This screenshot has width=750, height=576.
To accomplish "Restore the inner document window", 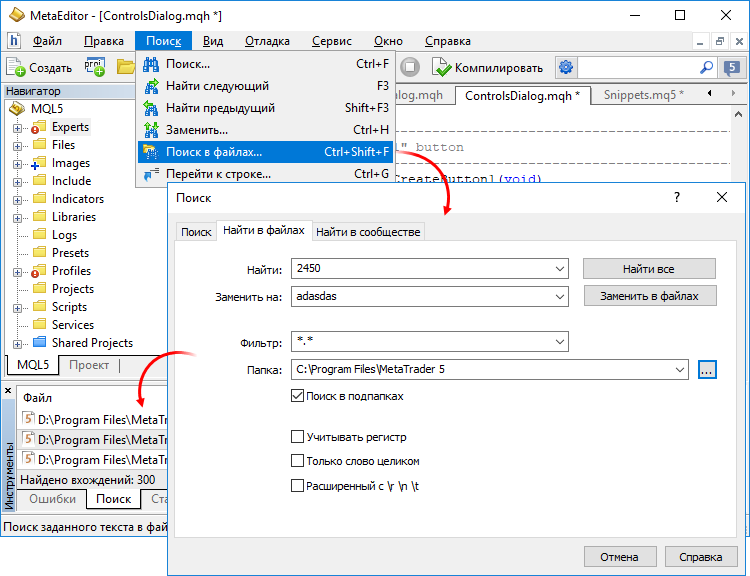I will click(x=720, y=42).
